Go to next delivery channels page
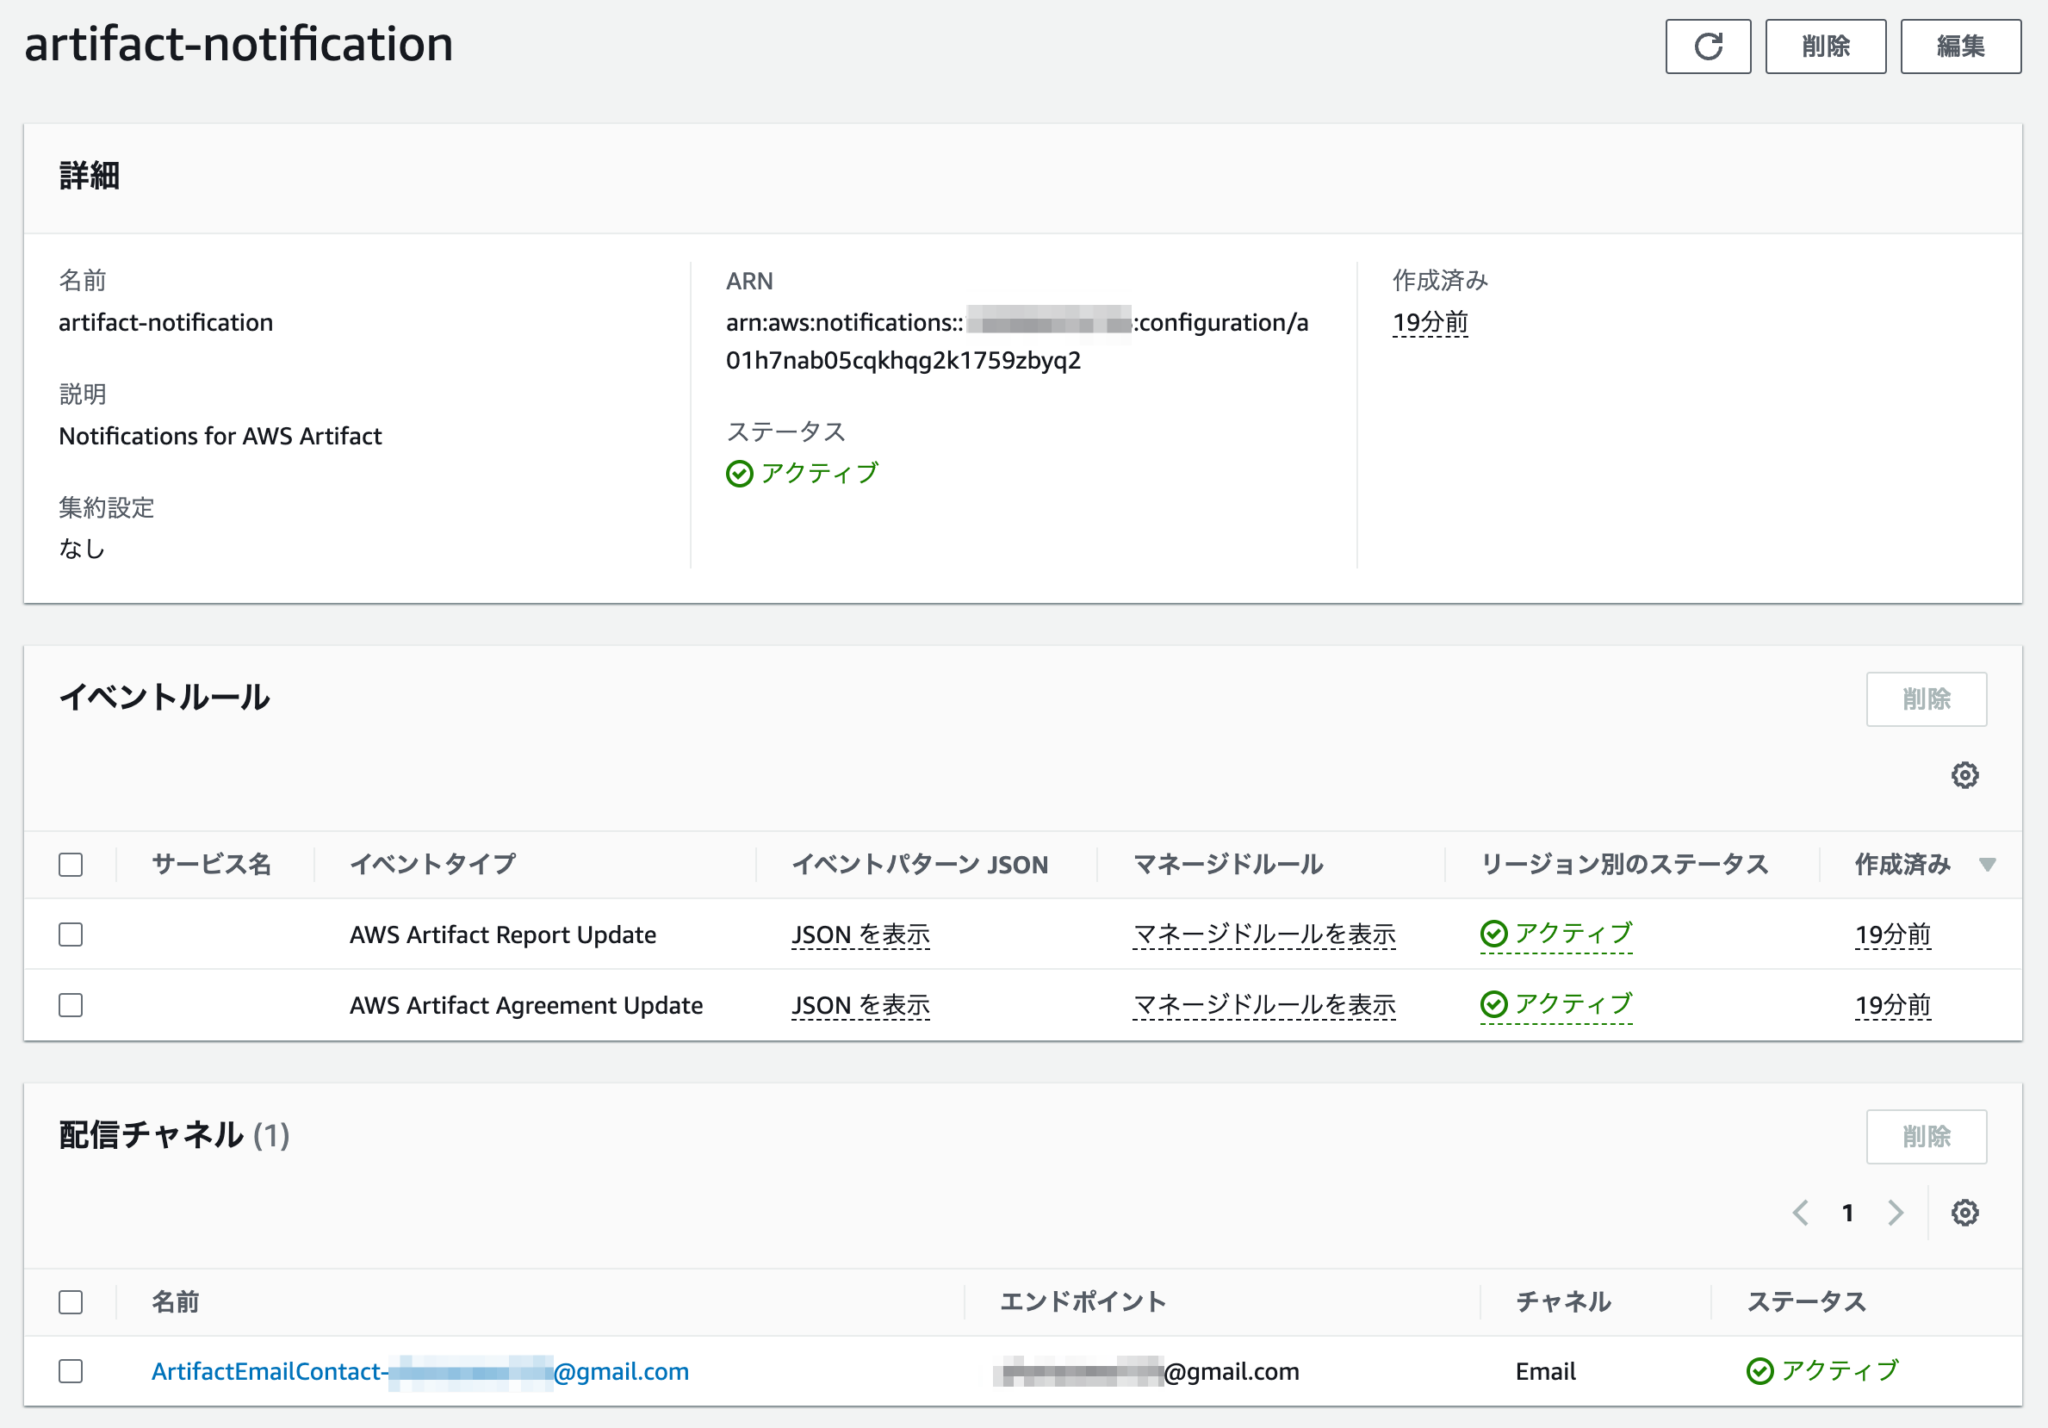This screenshot has width=2048, height=1428. (1896, 1212)
